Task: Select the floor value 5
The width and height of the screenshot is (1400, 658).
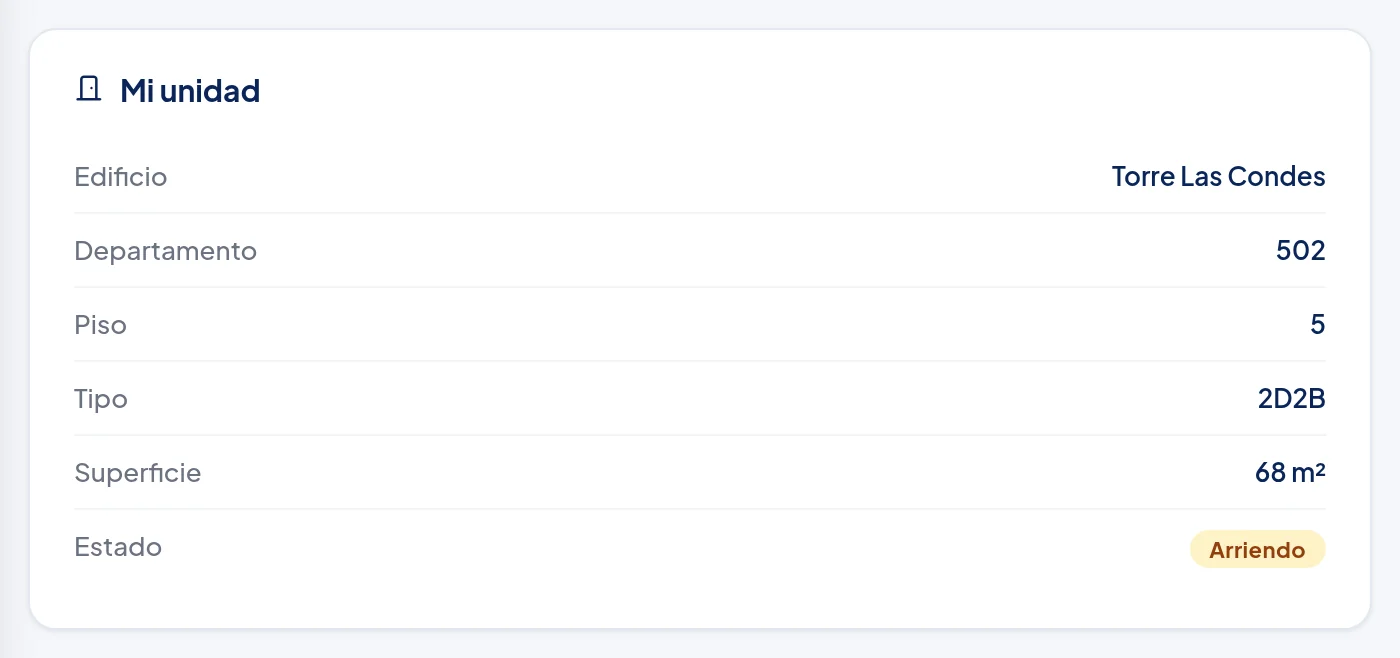Action: [x=1318, y=325]
